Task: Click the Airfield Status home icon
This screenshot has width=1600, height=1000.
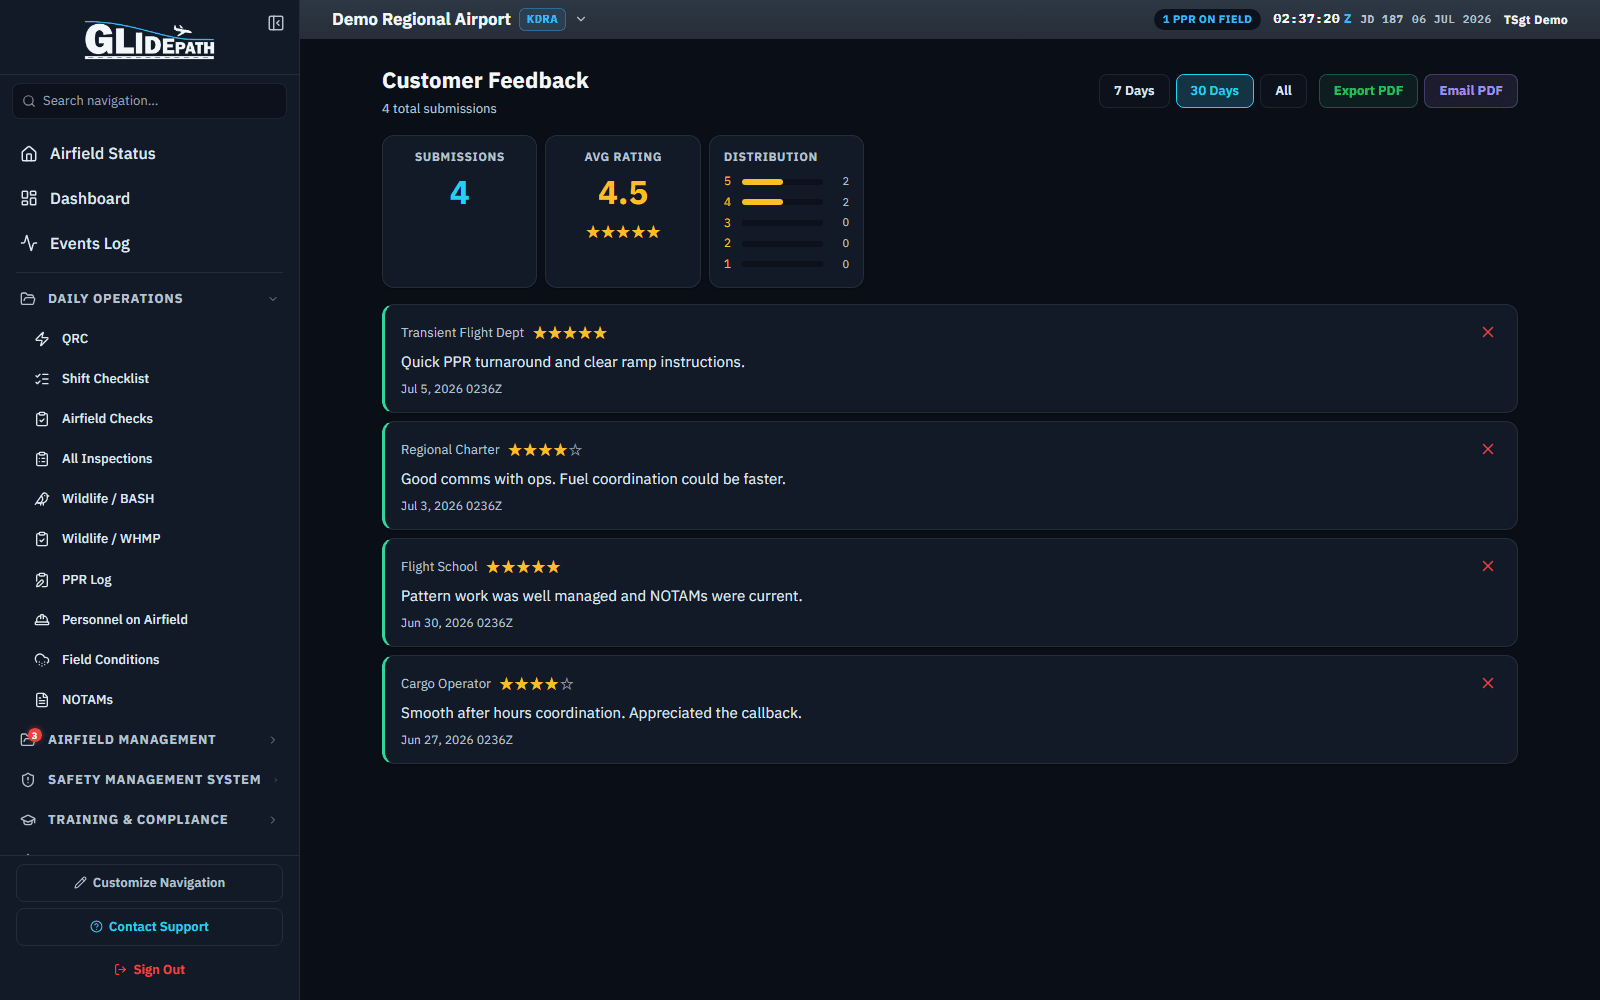Action: coord(29,153)
